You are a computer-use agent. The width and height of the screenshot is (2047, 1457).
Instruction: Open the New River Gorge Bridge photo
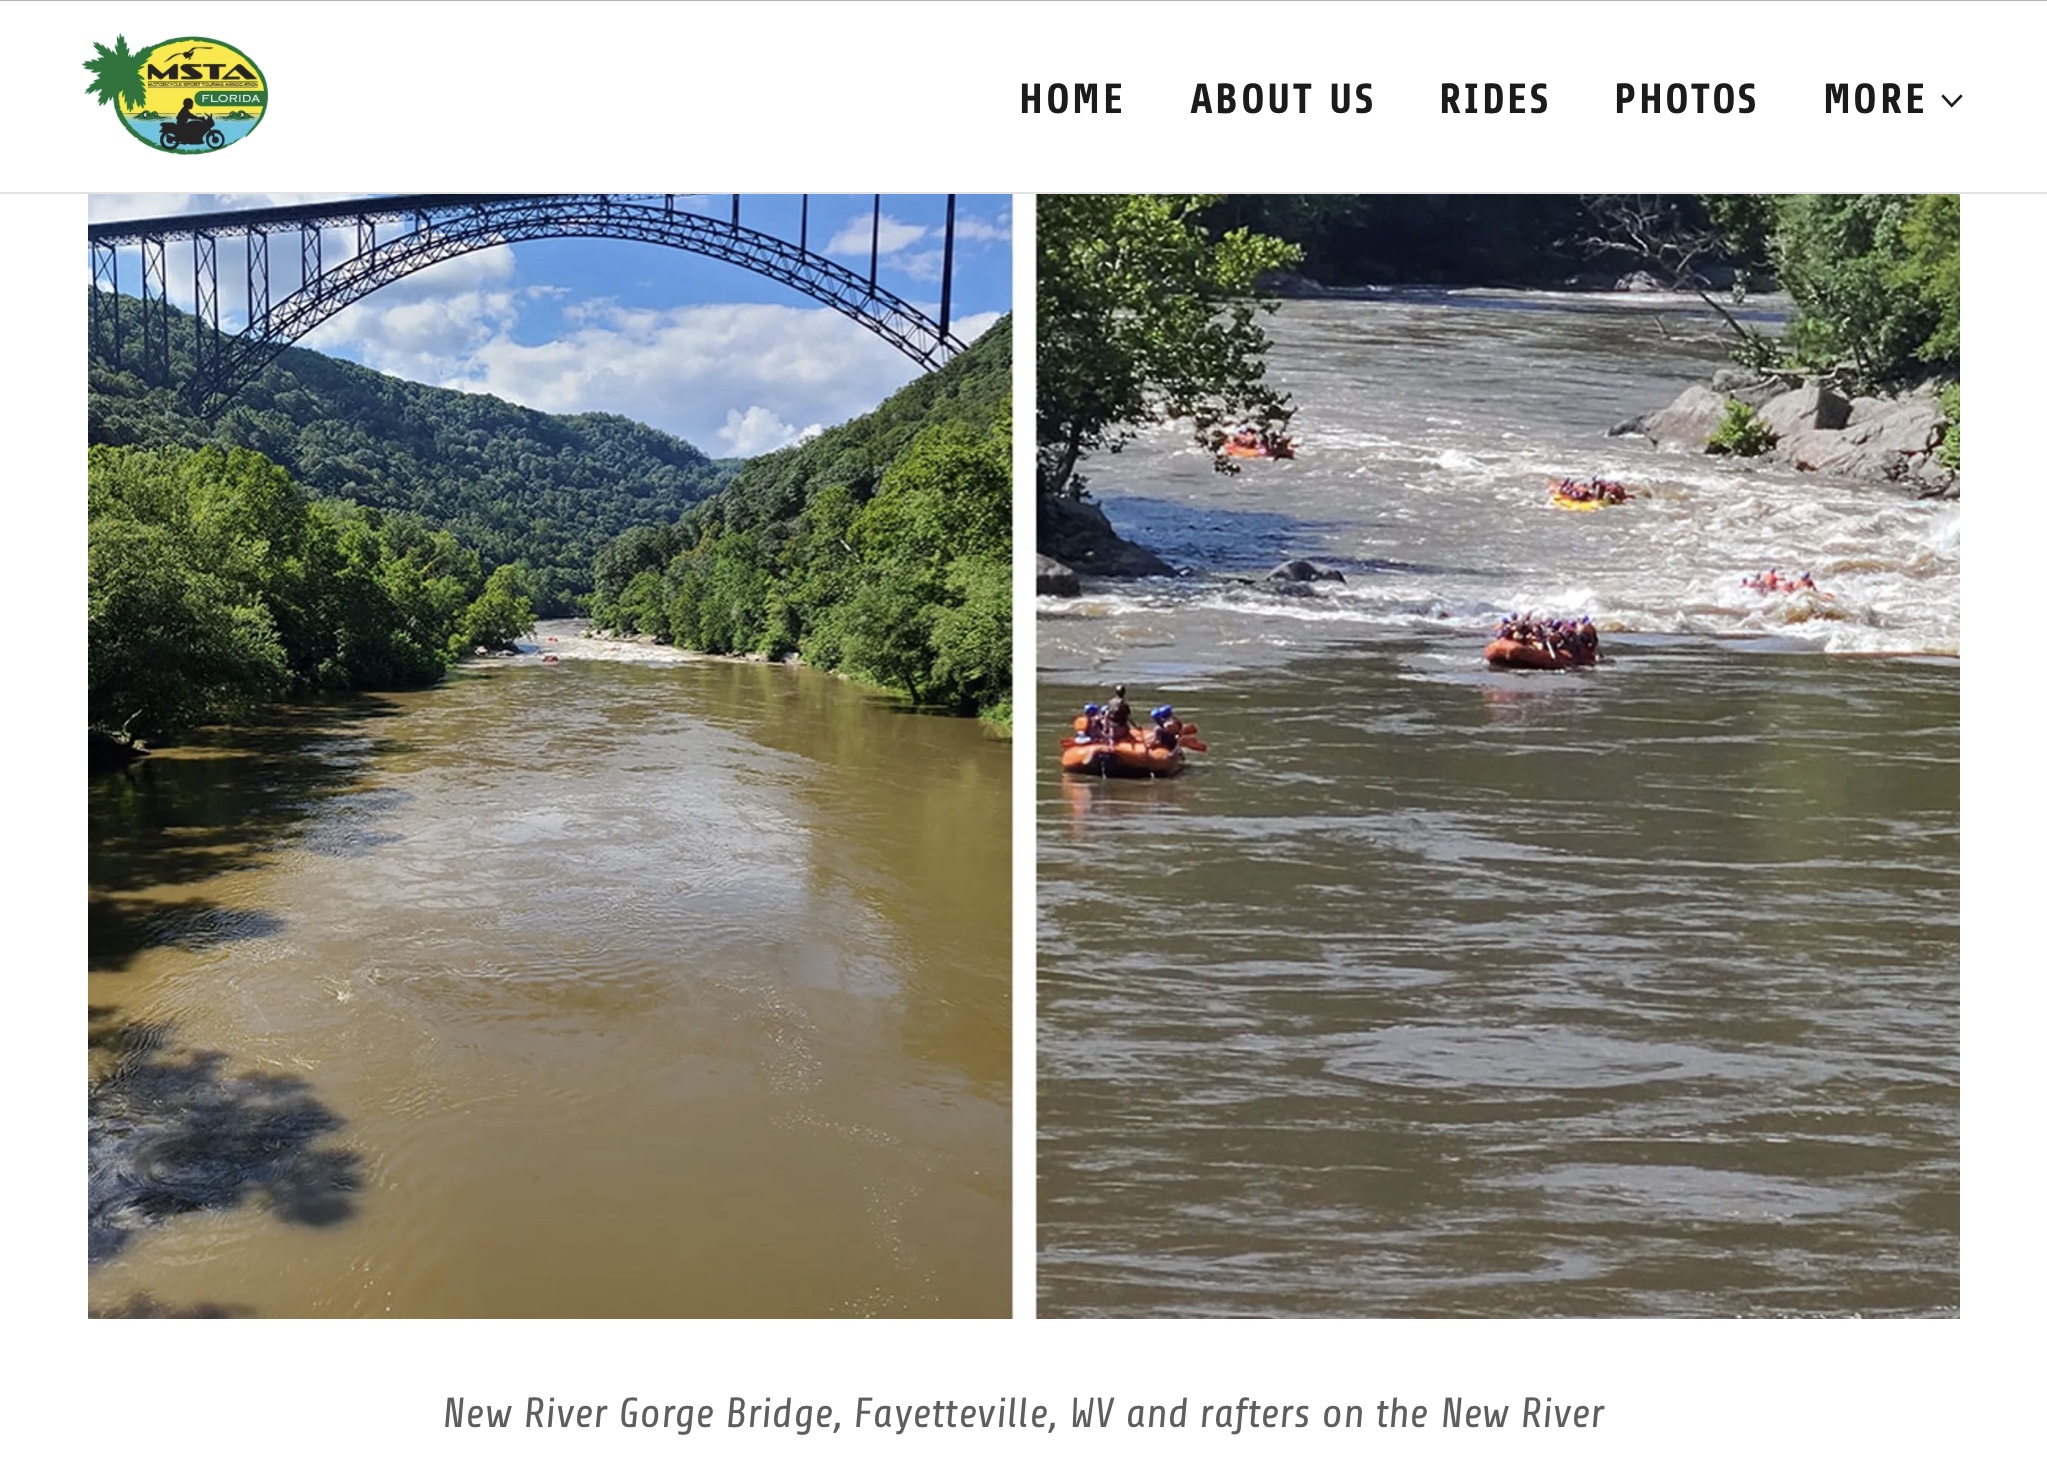coord(550,756)
